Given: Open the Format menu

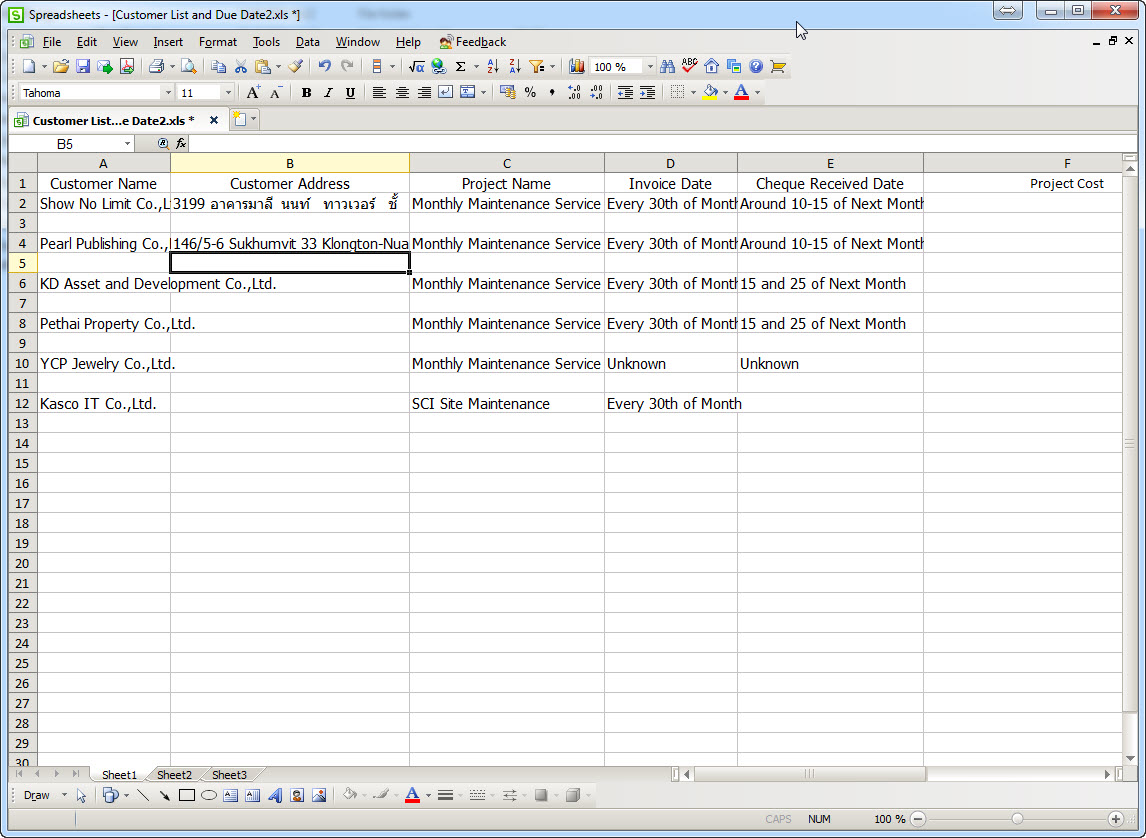Looking at the screenshot, I should point(218,42).
